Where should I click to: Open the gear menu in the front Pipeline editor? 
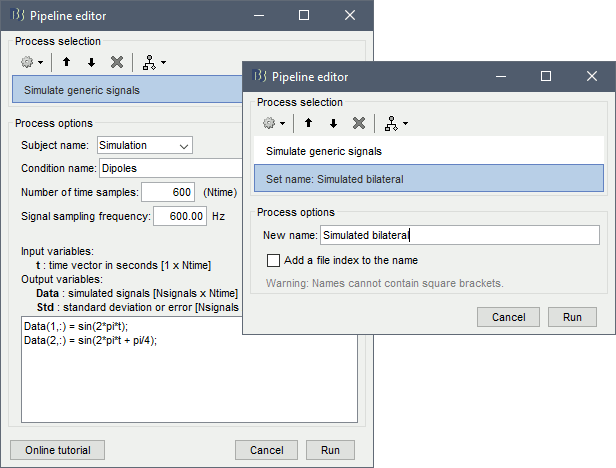click(x=273, y=123)
